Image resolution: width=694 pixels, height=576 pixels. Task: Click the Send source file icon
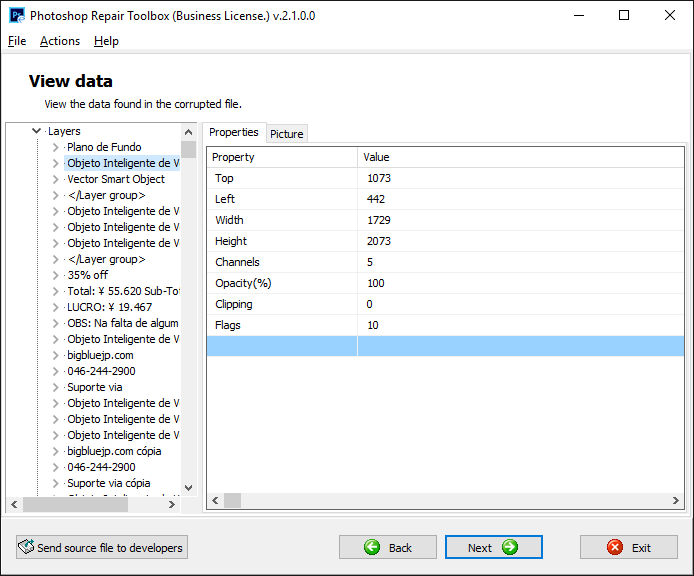26,547
